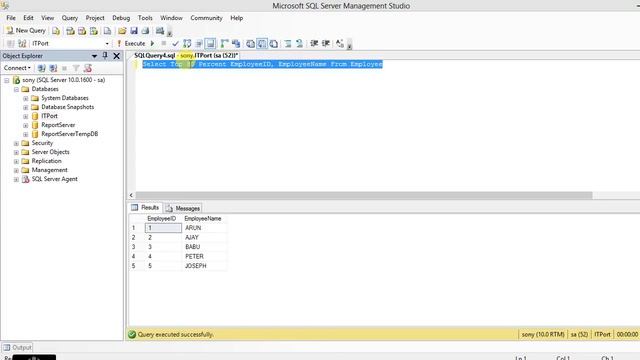This screenshot has width=640, height=360.
Task: Open the Query menu
Action: pyautogui.click(x=70, y=18)
